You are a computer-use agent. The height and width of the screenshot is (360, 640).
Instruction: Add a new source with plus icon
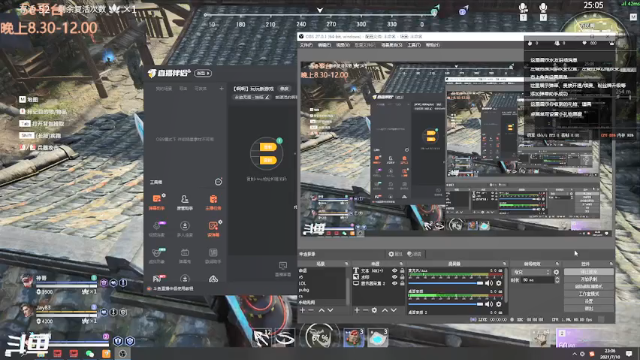coord(357,310)
